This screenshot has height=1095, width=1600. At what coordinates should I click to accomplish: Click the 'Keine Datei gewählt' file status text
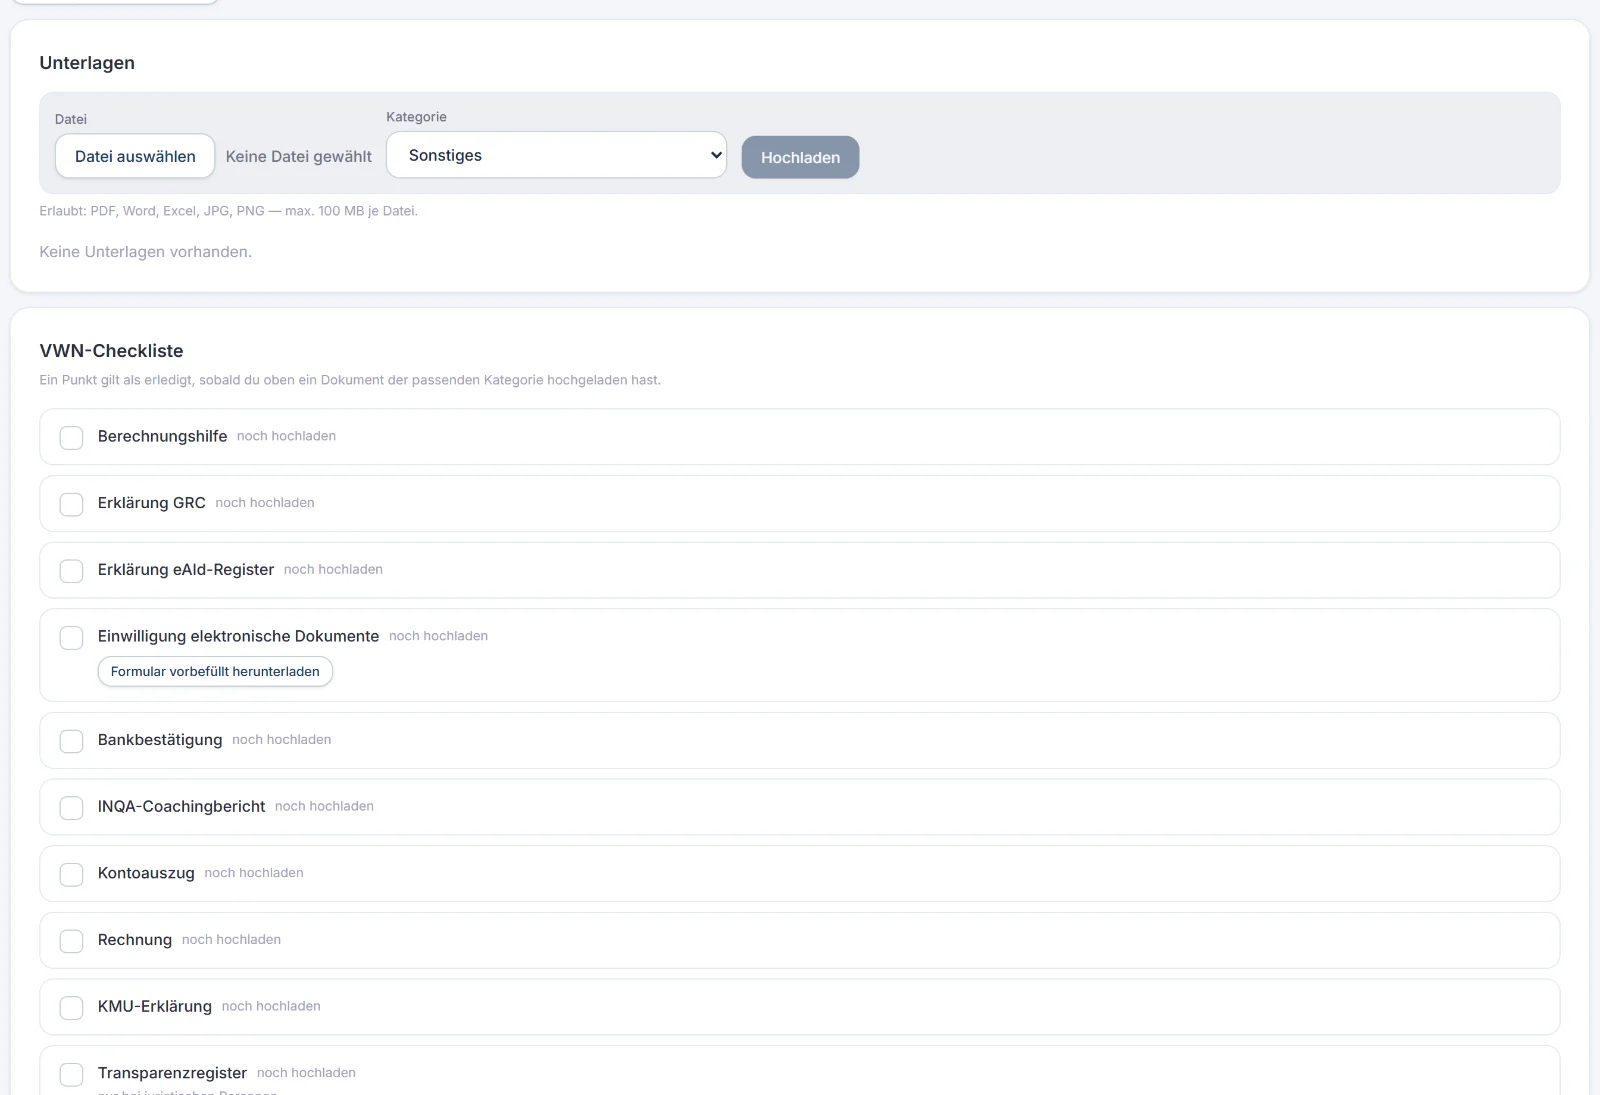point(298,156)
